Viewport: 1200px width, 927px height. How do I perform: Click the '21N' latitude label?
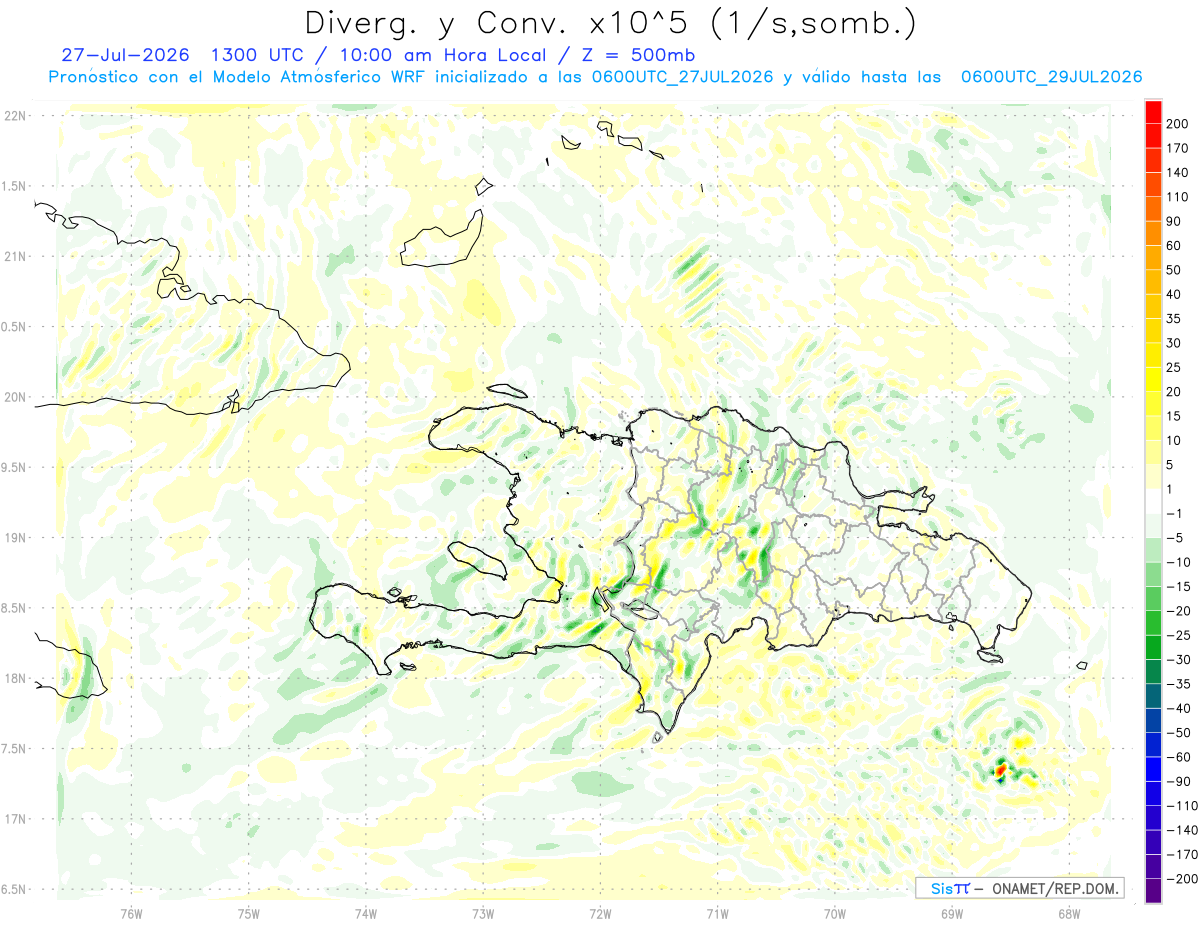tap(15, 256)
